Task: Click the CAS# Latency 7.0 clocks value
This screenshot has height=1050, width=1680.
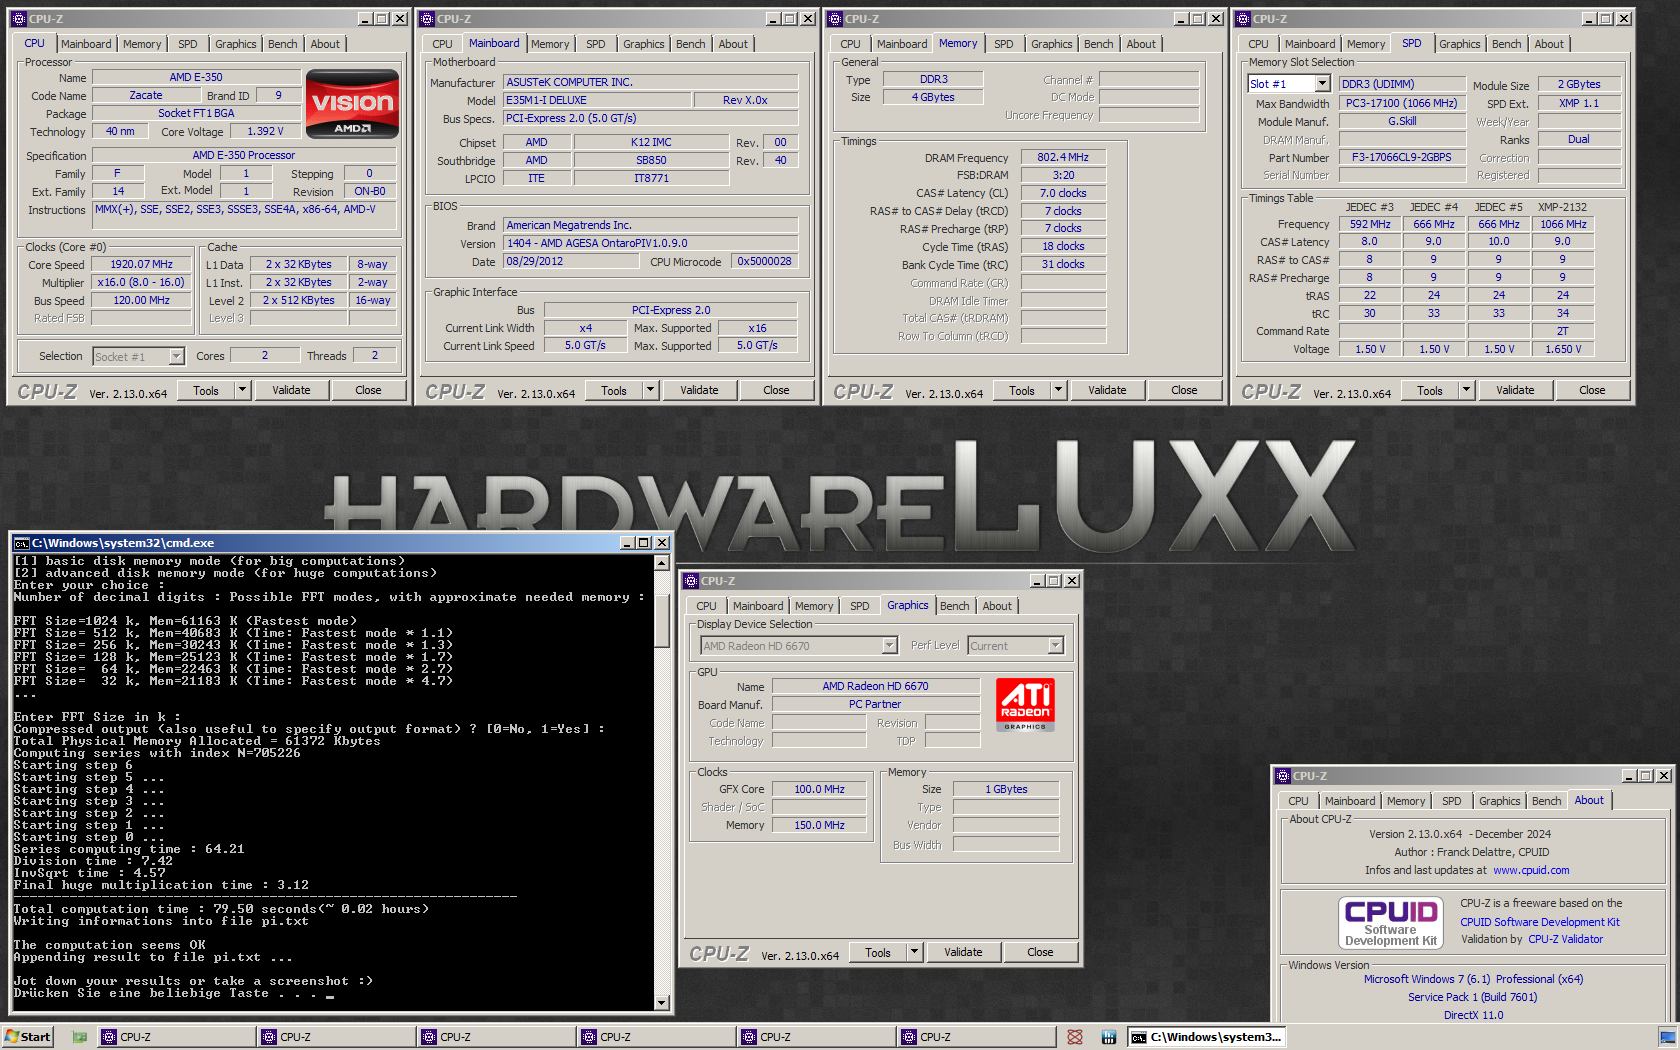Action: click(x=1063, y=193)
